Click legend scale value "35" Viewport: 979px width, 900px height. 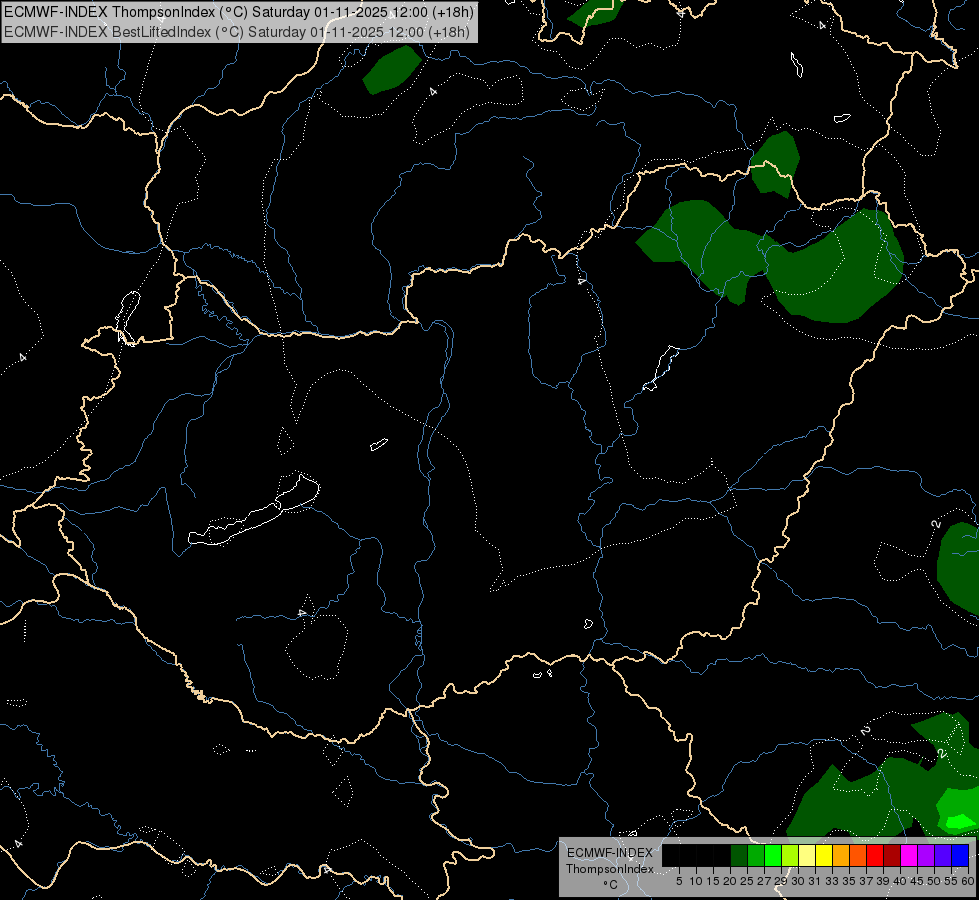[849, 881]
